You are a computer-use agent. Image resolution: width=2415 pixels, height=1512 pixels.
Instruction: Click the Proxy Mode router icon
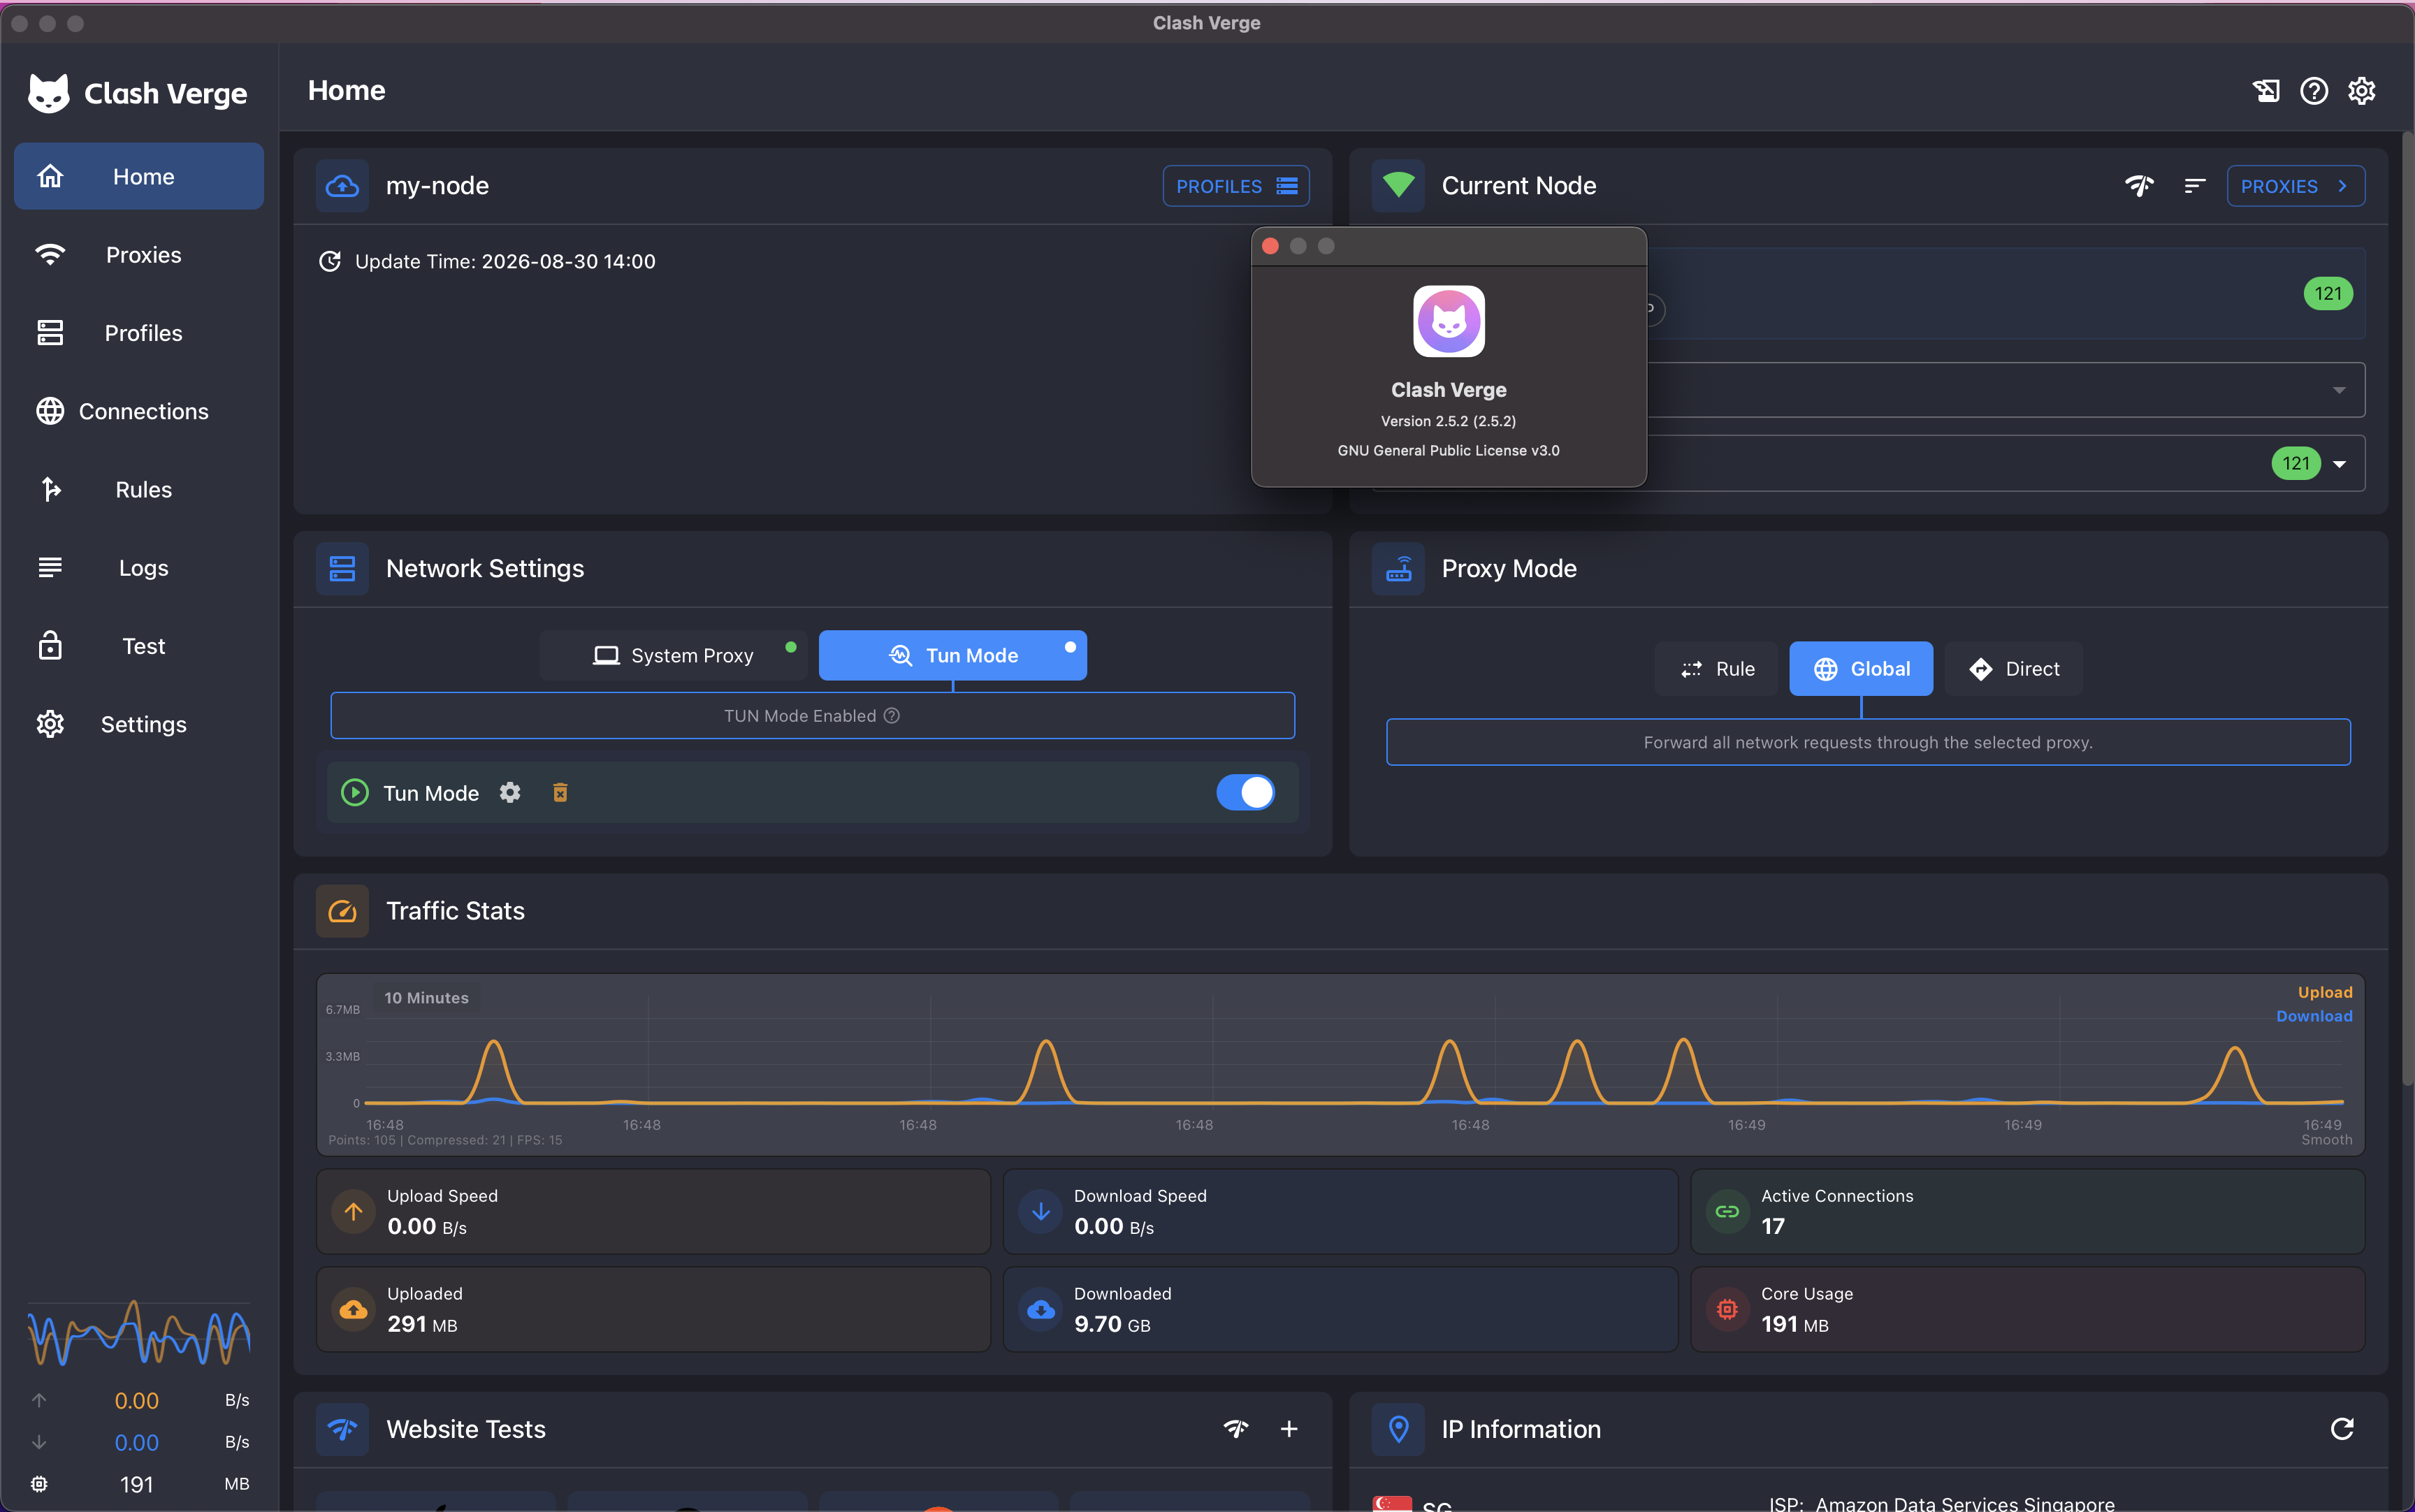click(x=1398, y=569)
